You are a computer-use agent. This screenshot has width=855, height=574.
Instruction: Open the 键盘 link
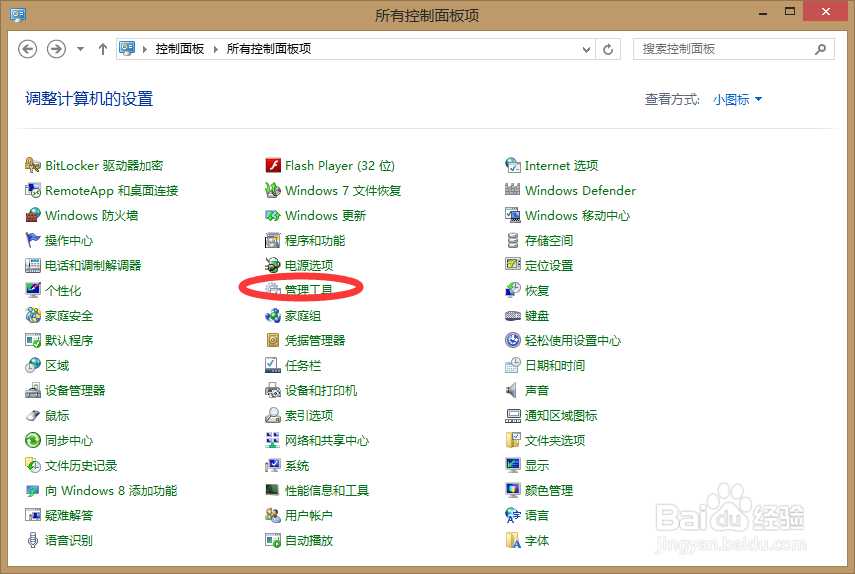coord(537,315)
